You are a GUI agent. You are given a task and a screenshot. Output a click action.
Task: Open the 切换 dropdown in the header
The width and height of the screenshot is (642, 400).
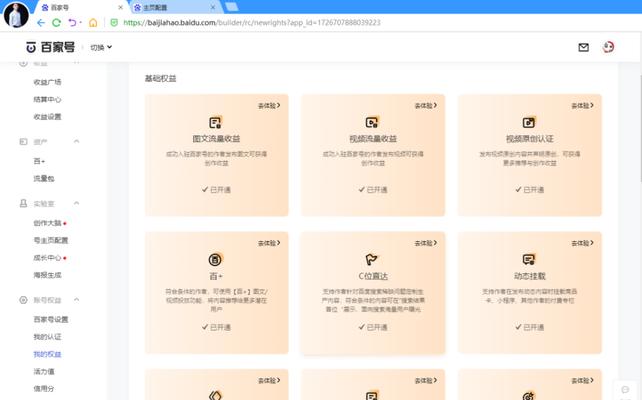pos(101,47)
